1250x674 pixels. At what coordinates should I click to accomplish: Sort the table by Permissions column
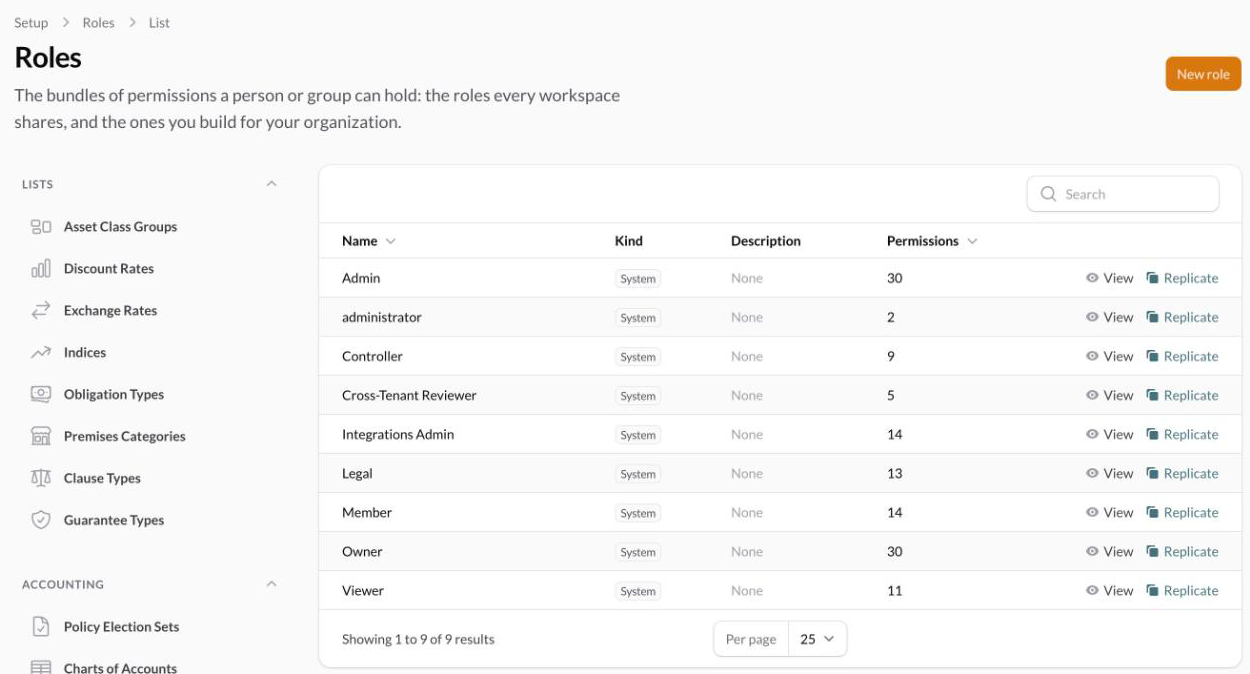tap(932, 241)
